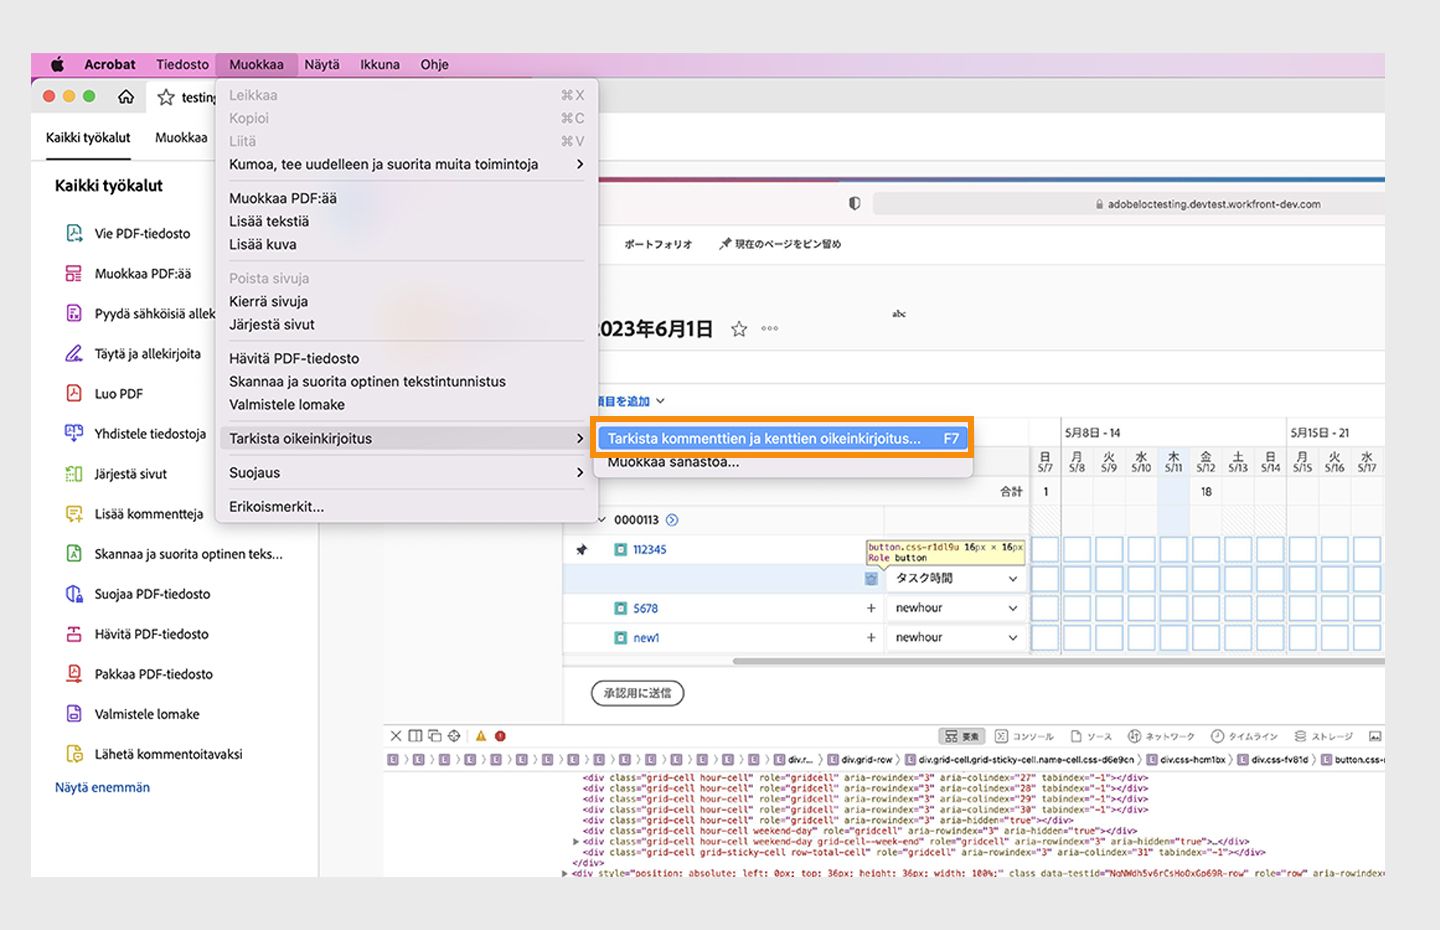This screenshot has width=1440, height=930.
Task: Click the privacy shield icon left of address bar
Action: click(x=854, y=203)
